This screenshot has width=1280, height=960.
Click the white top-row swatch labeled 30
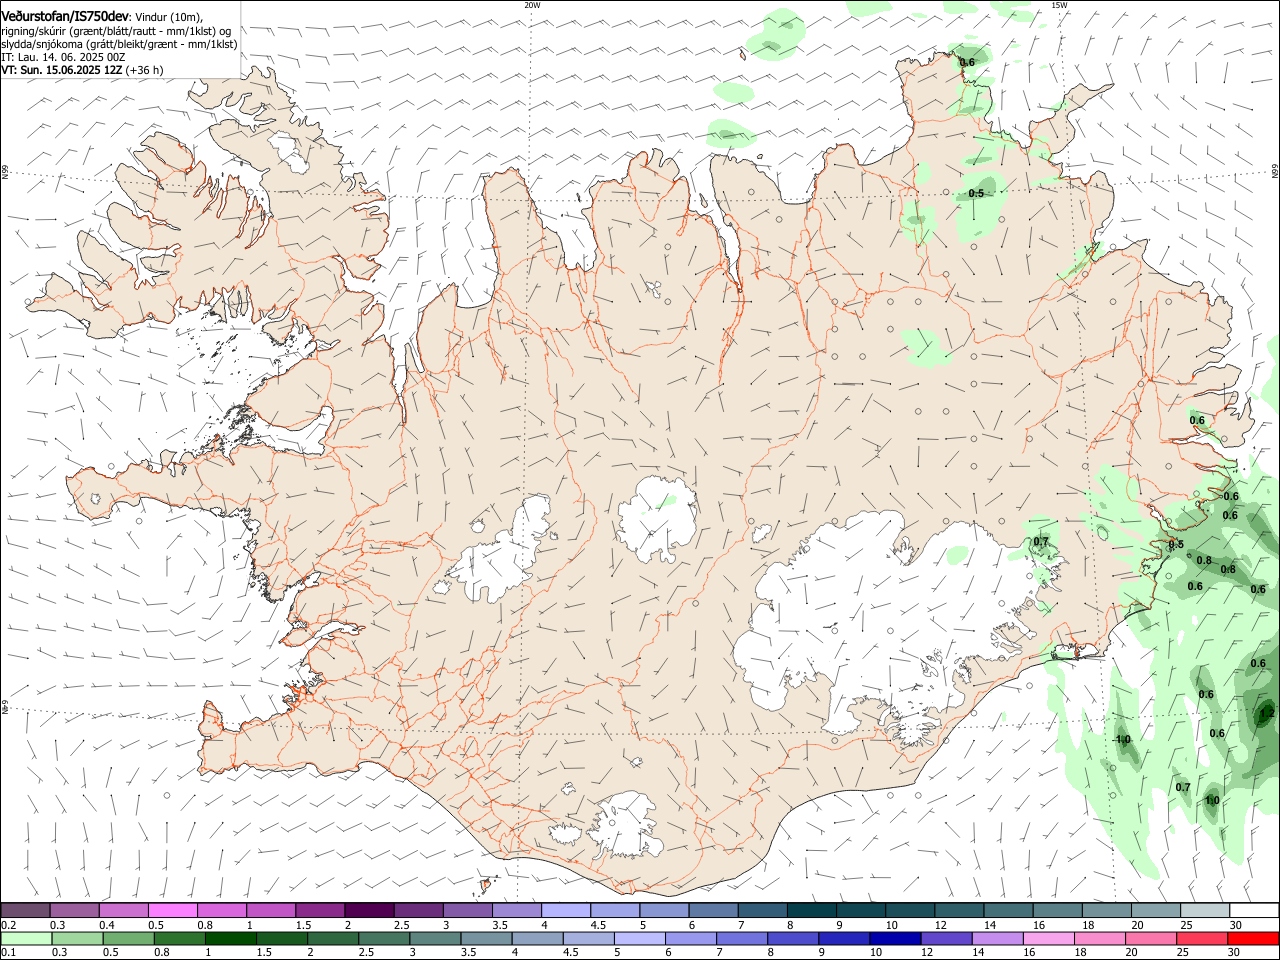[1253, 910]
